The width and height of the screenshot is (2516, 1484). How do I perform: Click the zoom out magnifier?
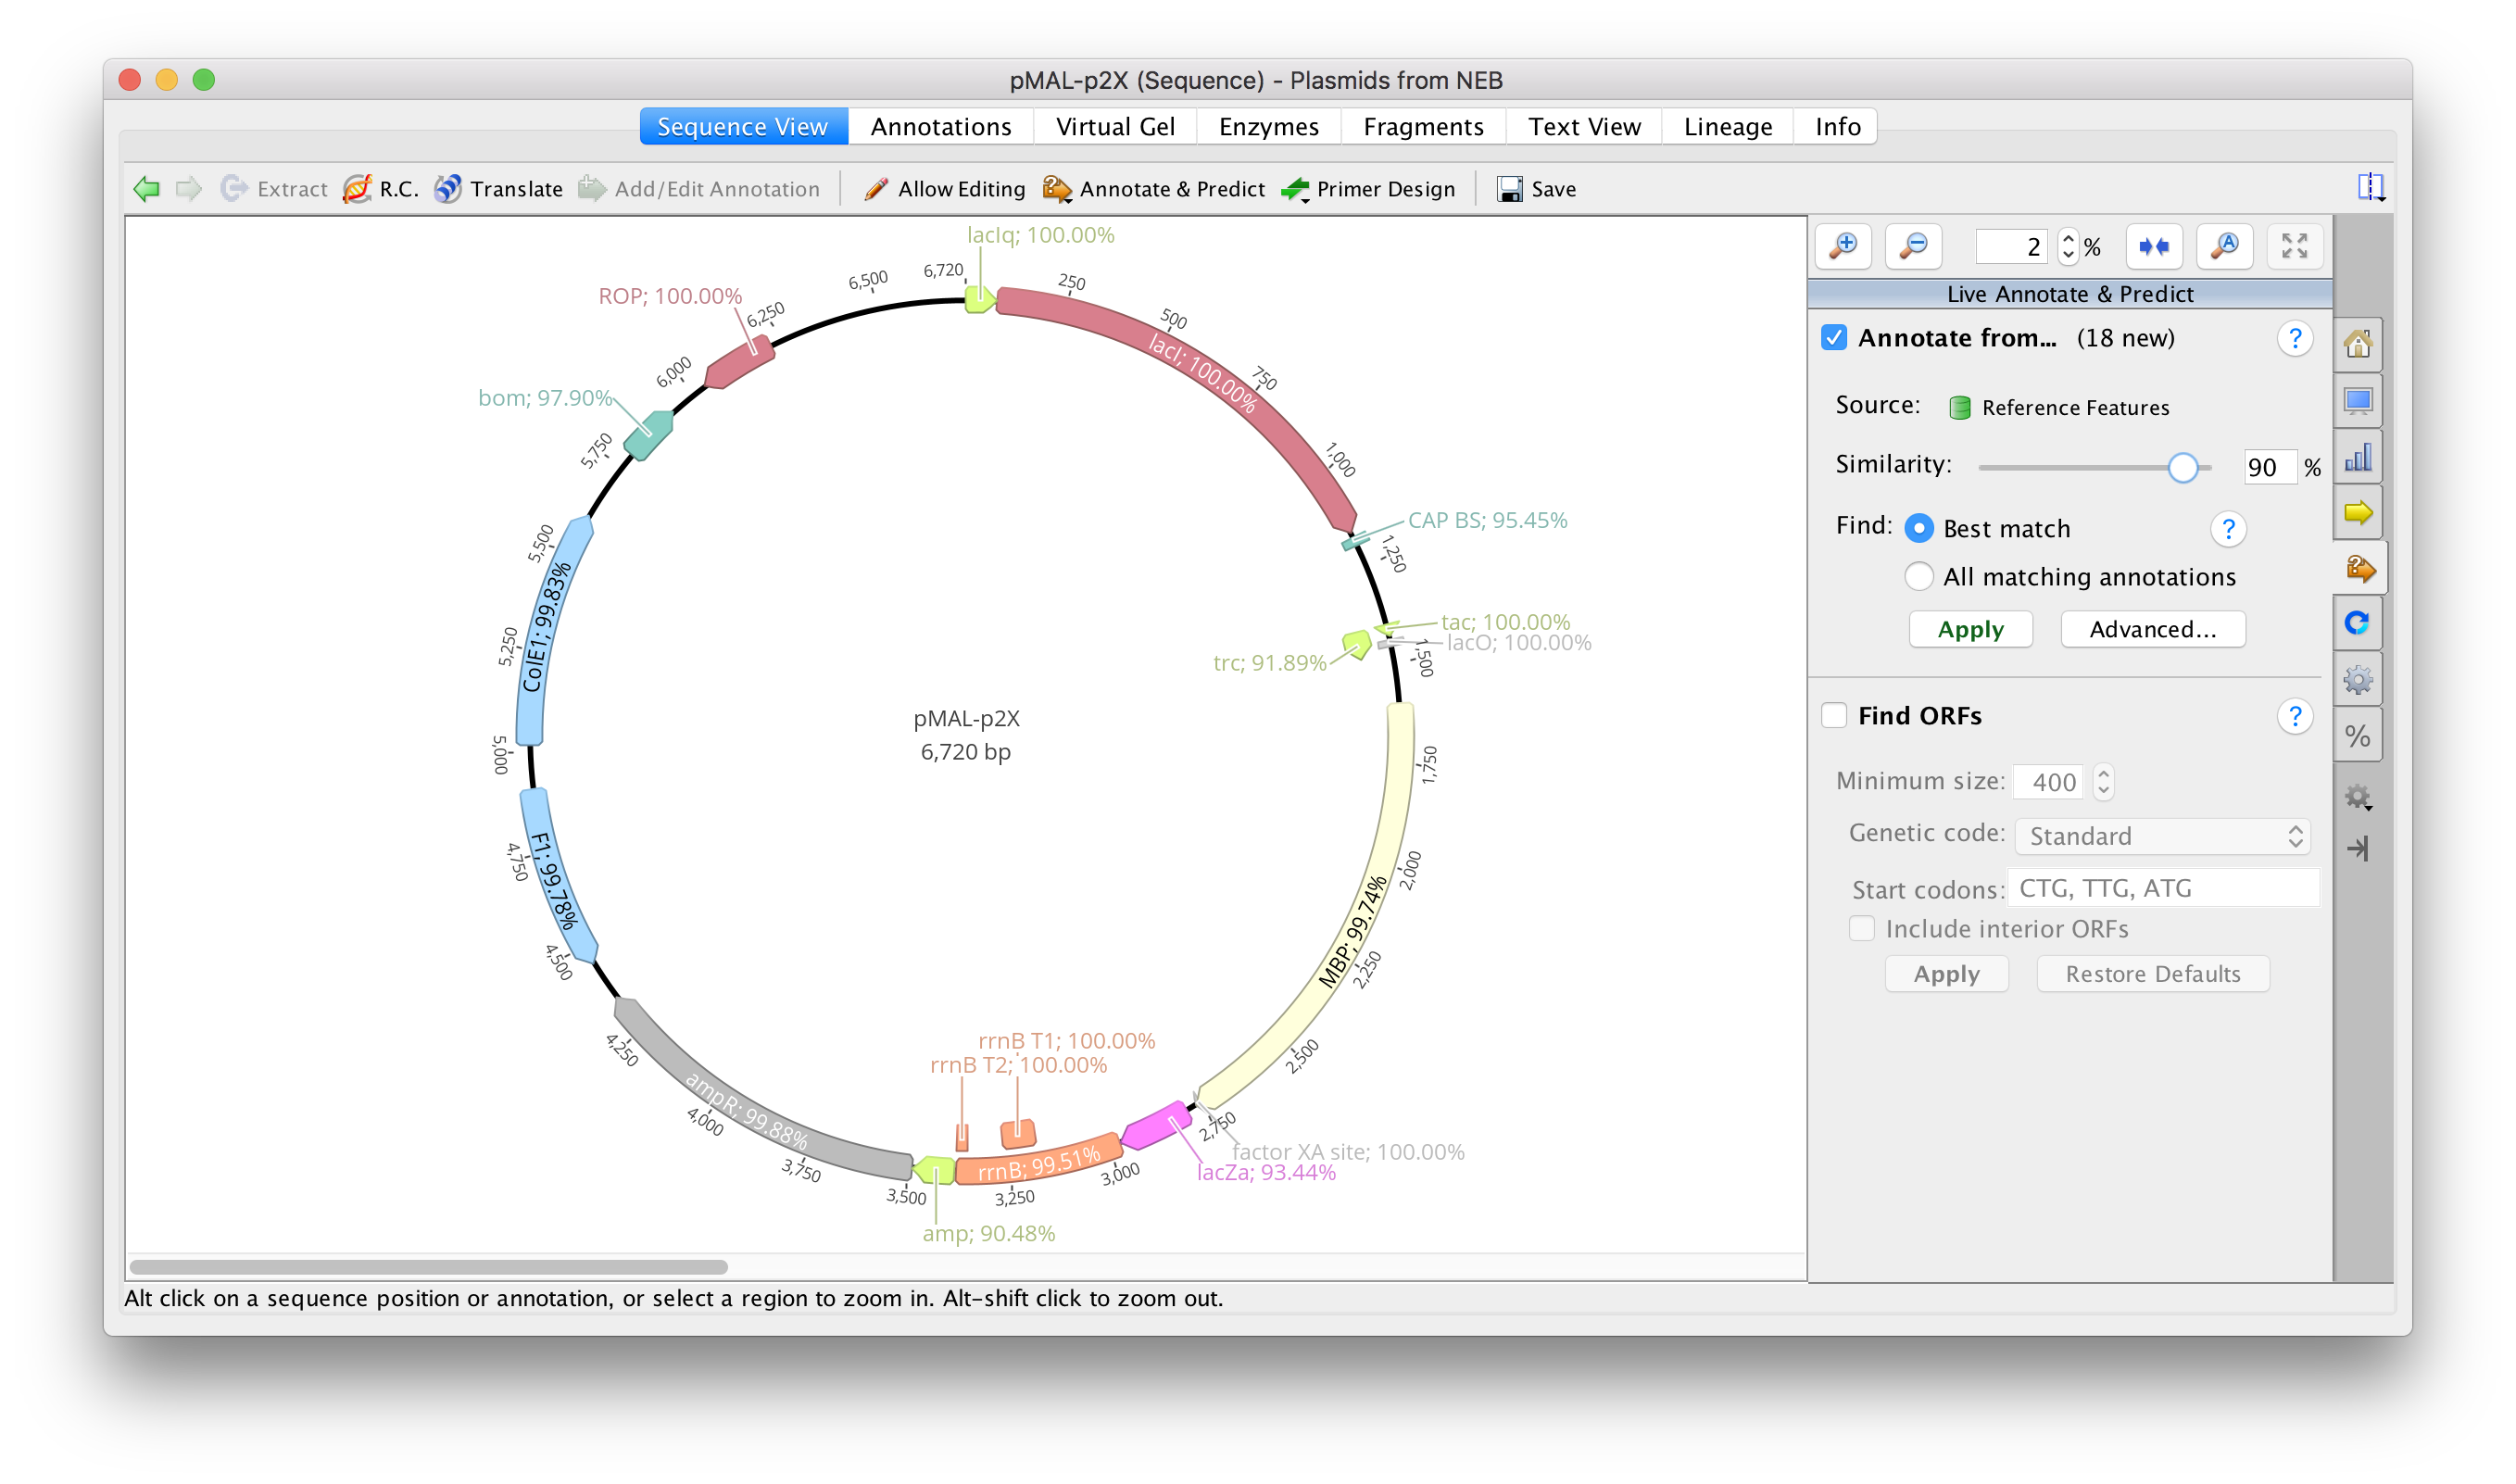(1913, 246)
